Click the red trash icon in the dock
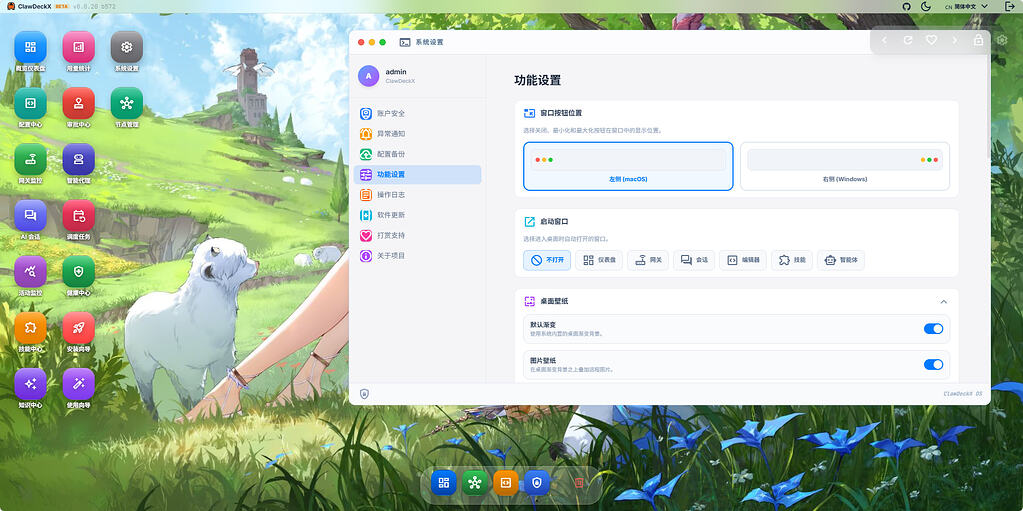 (x=578, y=483)
